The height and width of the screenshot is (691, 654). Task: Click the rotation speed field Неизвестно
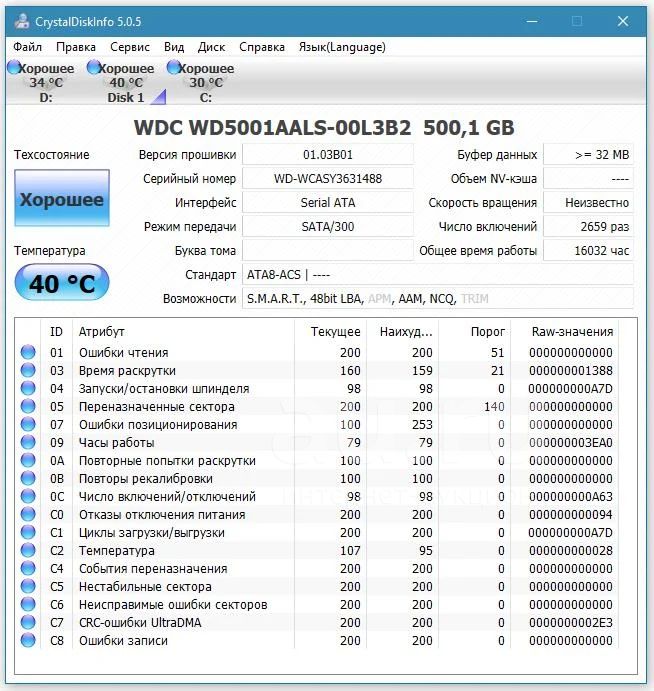(588, 202)
